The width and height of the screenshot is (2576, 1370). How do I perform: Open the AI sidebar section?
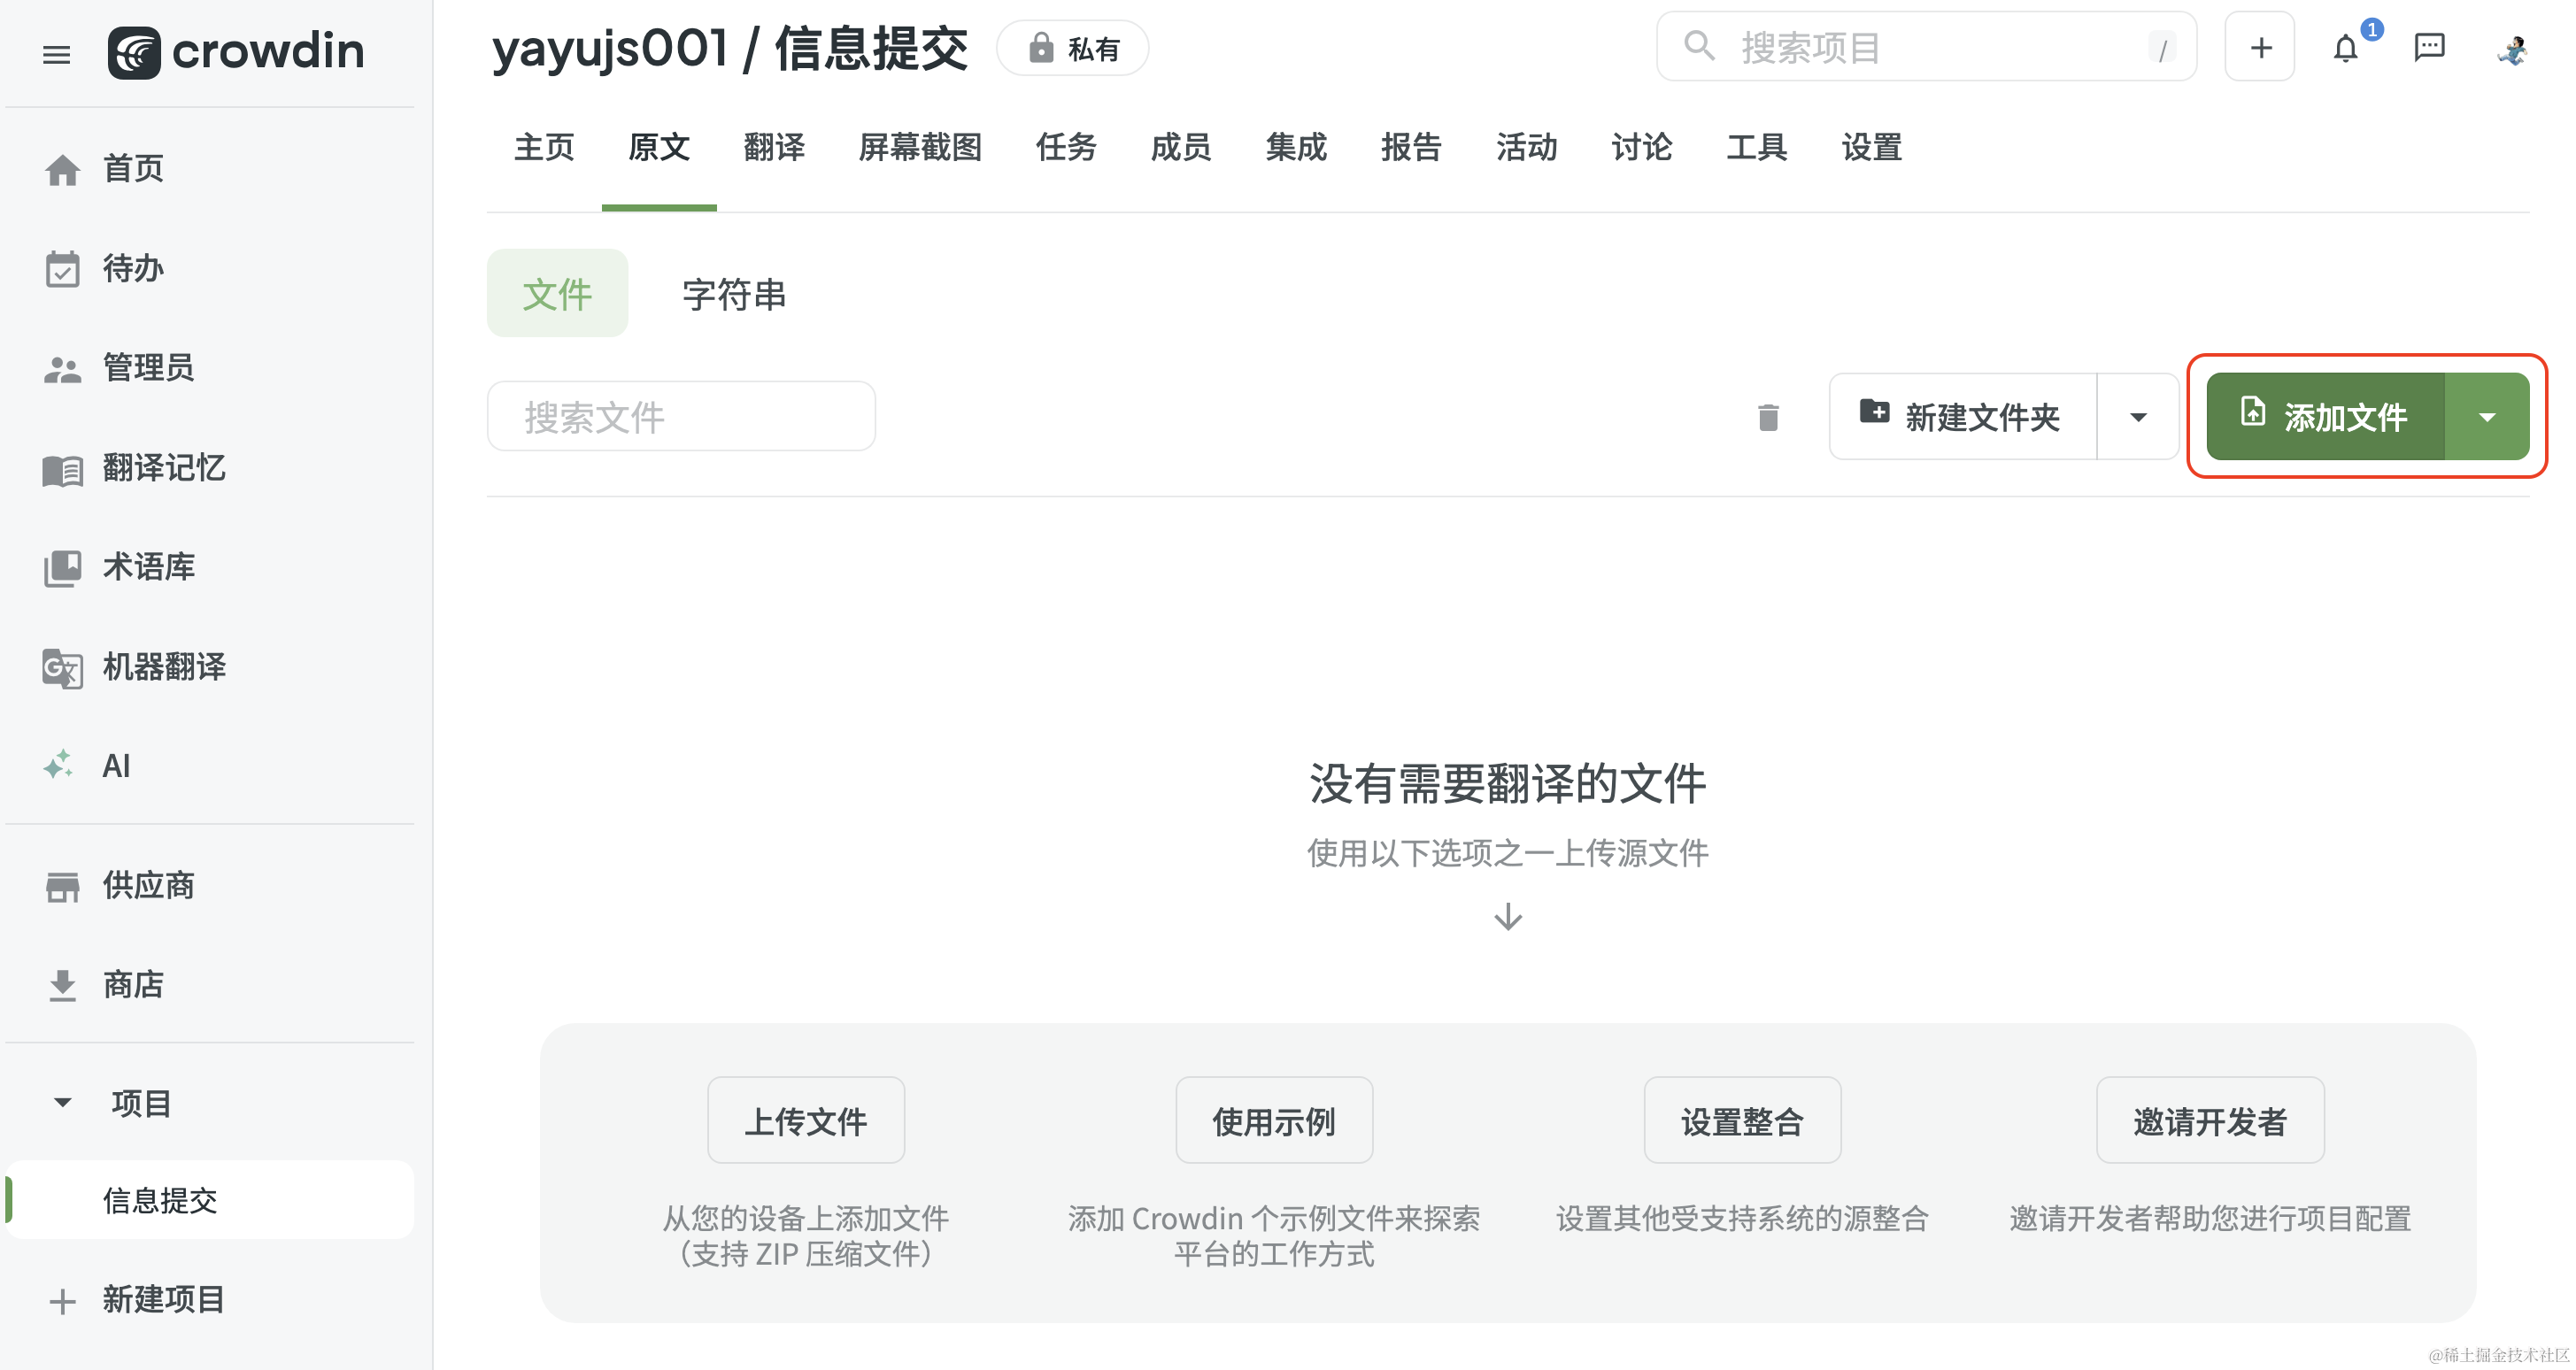pyautogui.click(x=116, y=765)
